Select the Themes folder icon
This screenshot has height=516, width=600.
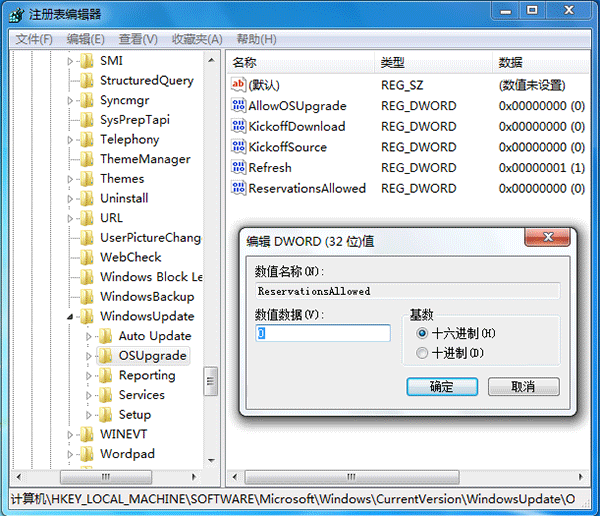point(87,179)
